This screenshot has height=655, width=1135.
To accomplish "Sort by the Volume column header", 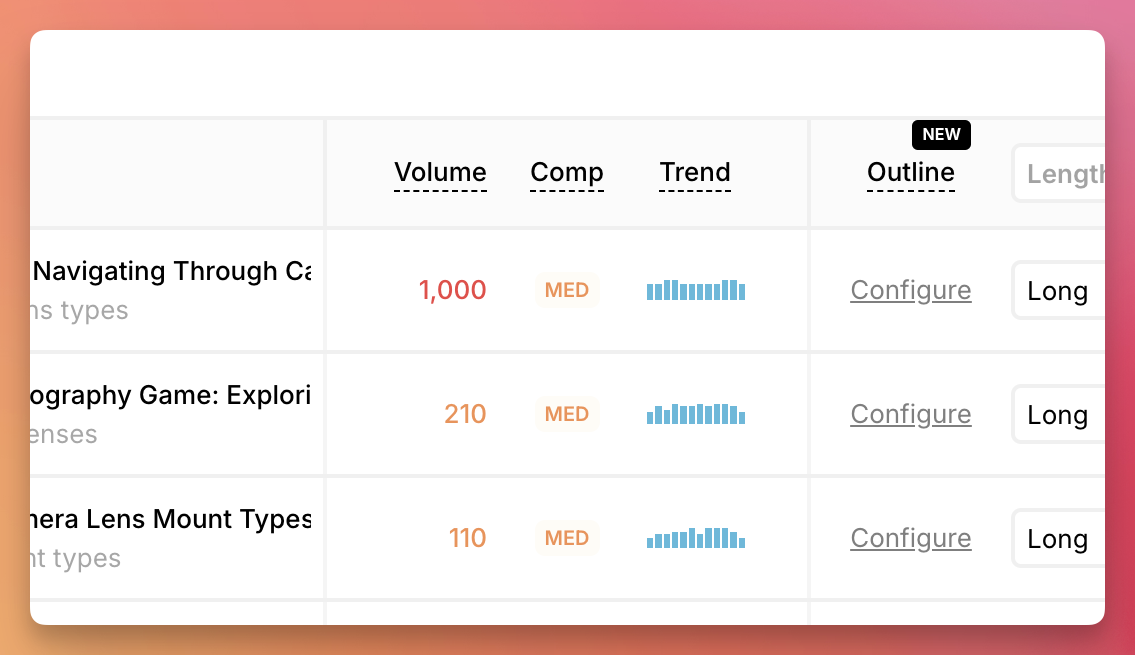I will [x=440, y=172].
